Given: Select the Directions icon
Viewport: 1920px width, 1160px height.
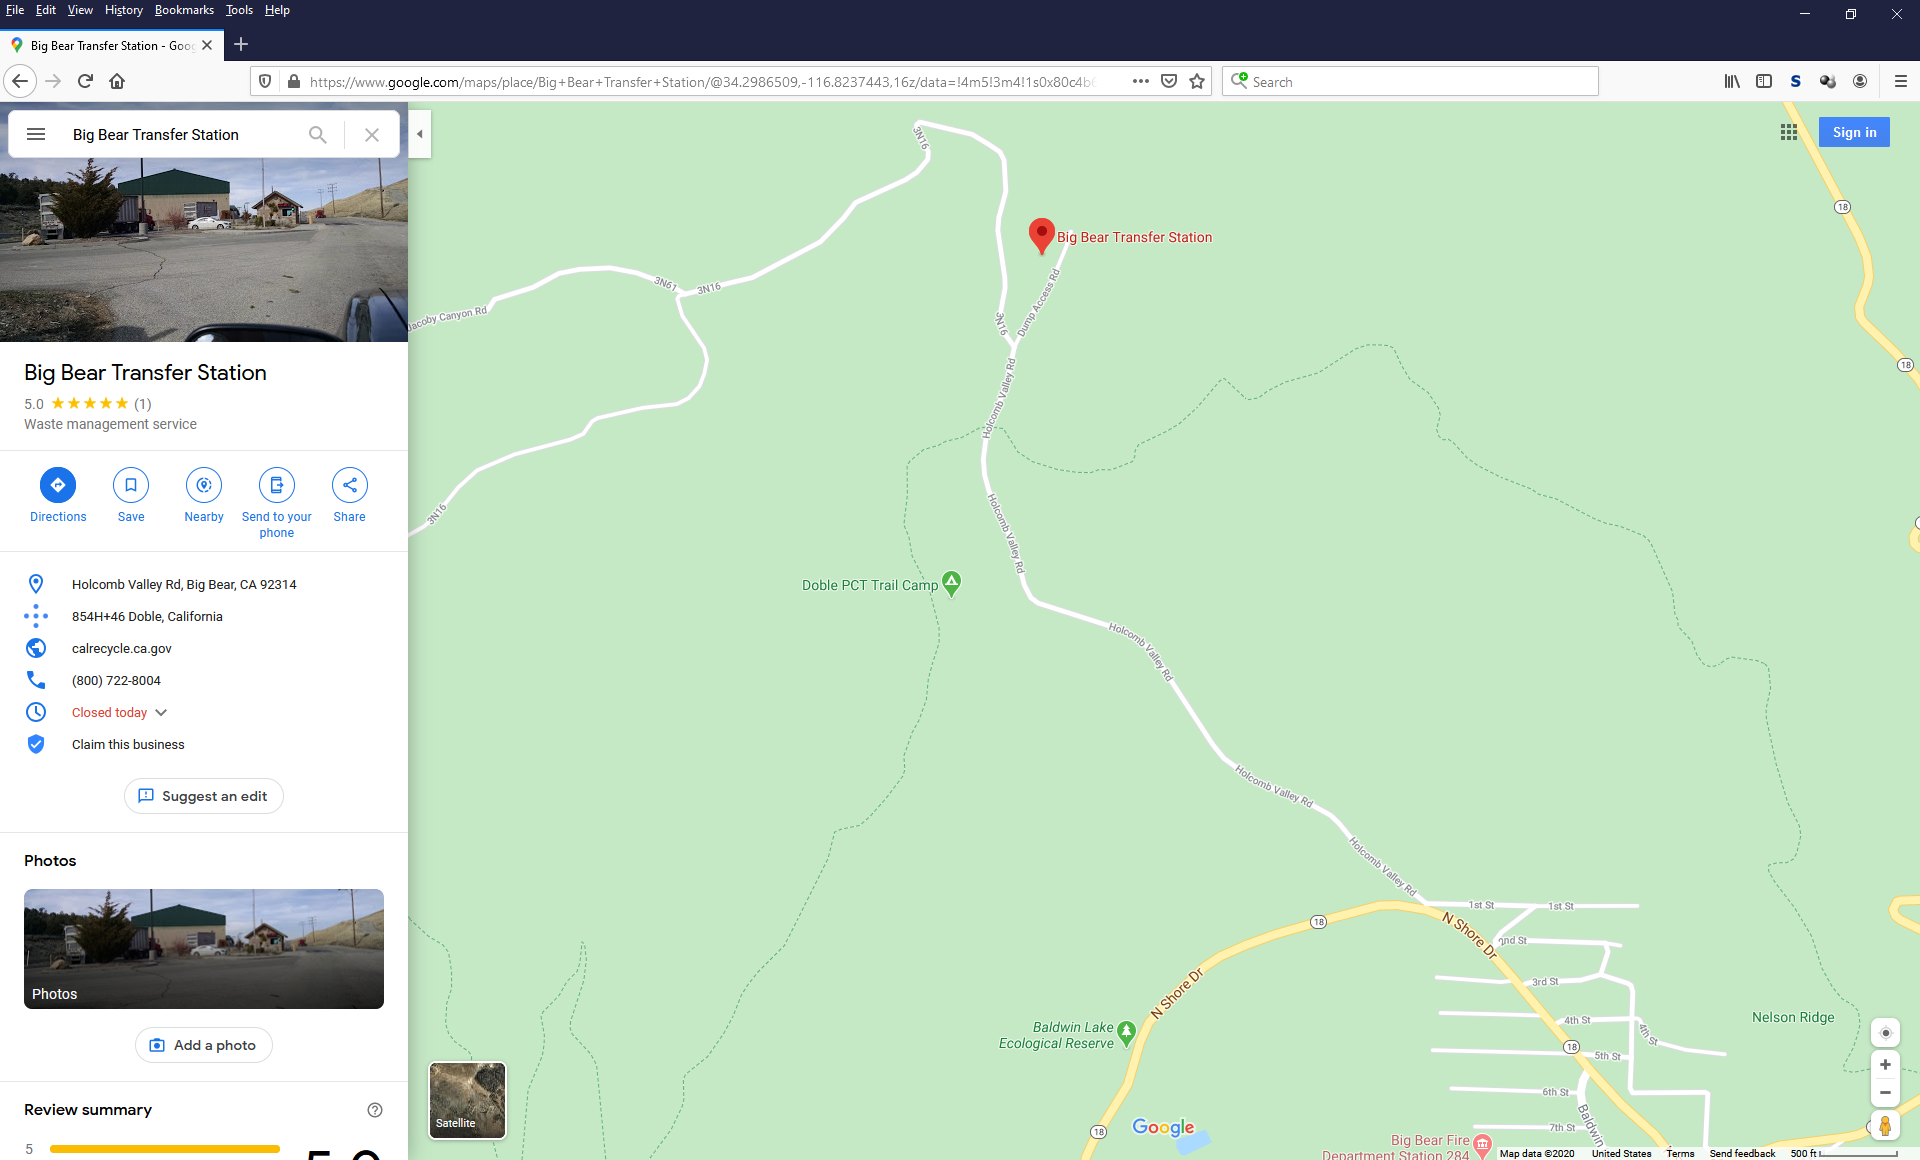Looking at the screenshot, I should point(58,485).
